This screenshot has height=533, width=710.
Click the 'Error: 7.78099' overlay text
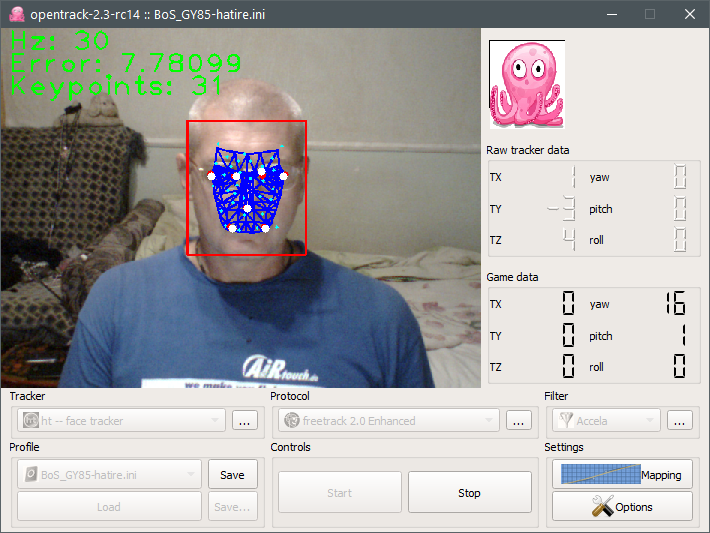pos(126,63)
